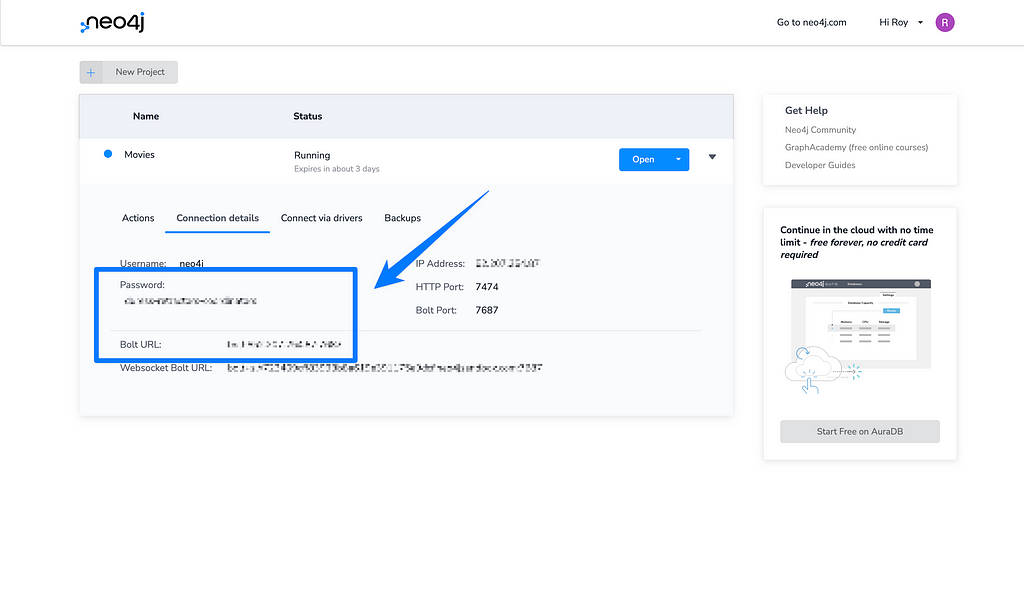Open the dropdown arrow on the Open button
The image size is (1024, 593).
(678, 159)
